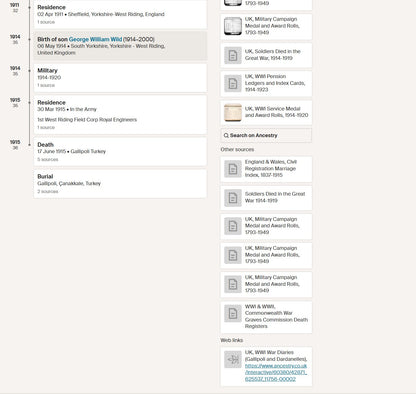Open George William Wild profile link
This screenshot has height=394, width=416.
pos(95,39)
